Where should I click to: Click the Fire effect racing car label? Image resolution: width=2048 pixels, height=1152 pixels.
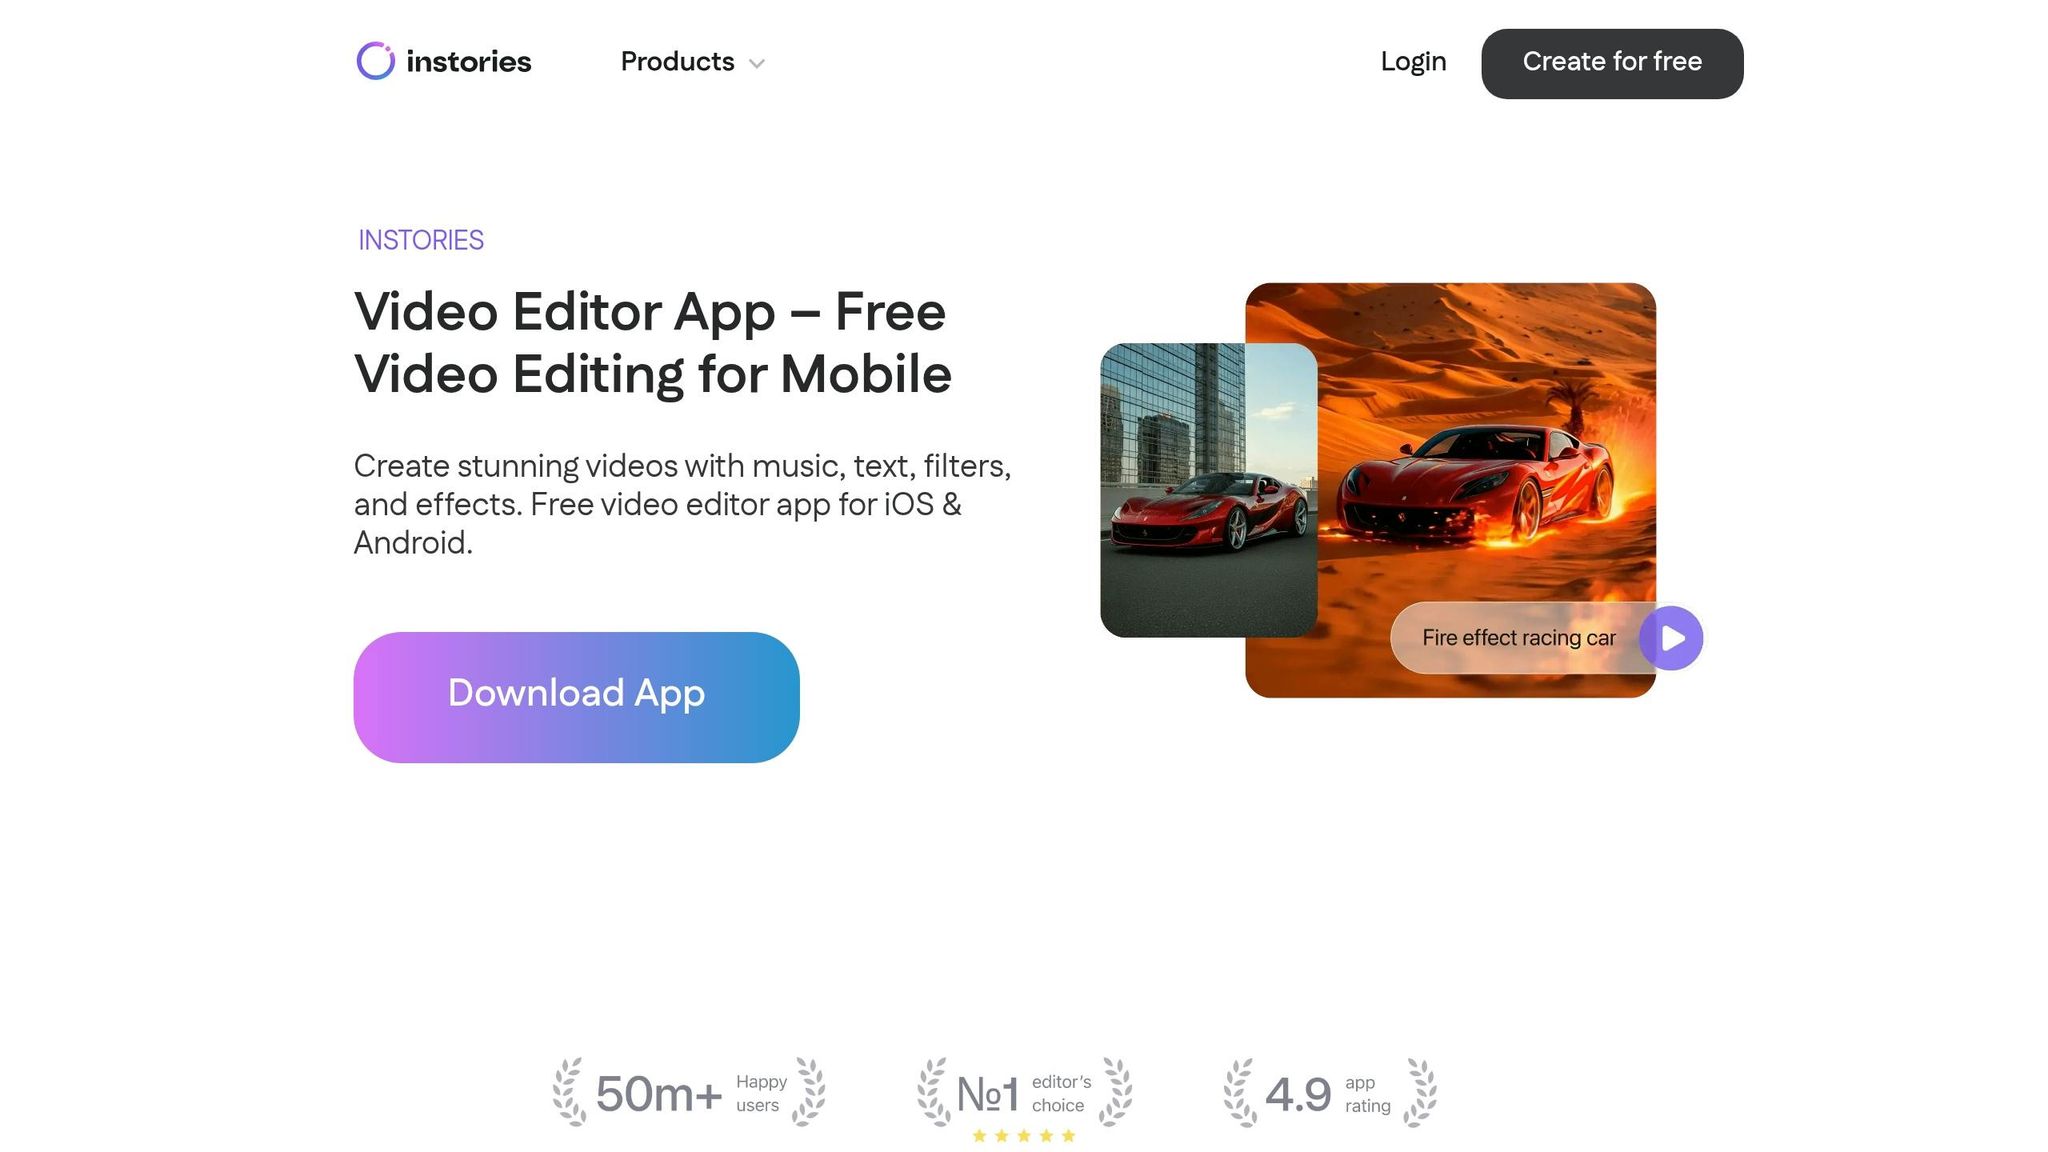coord(1518,638)
